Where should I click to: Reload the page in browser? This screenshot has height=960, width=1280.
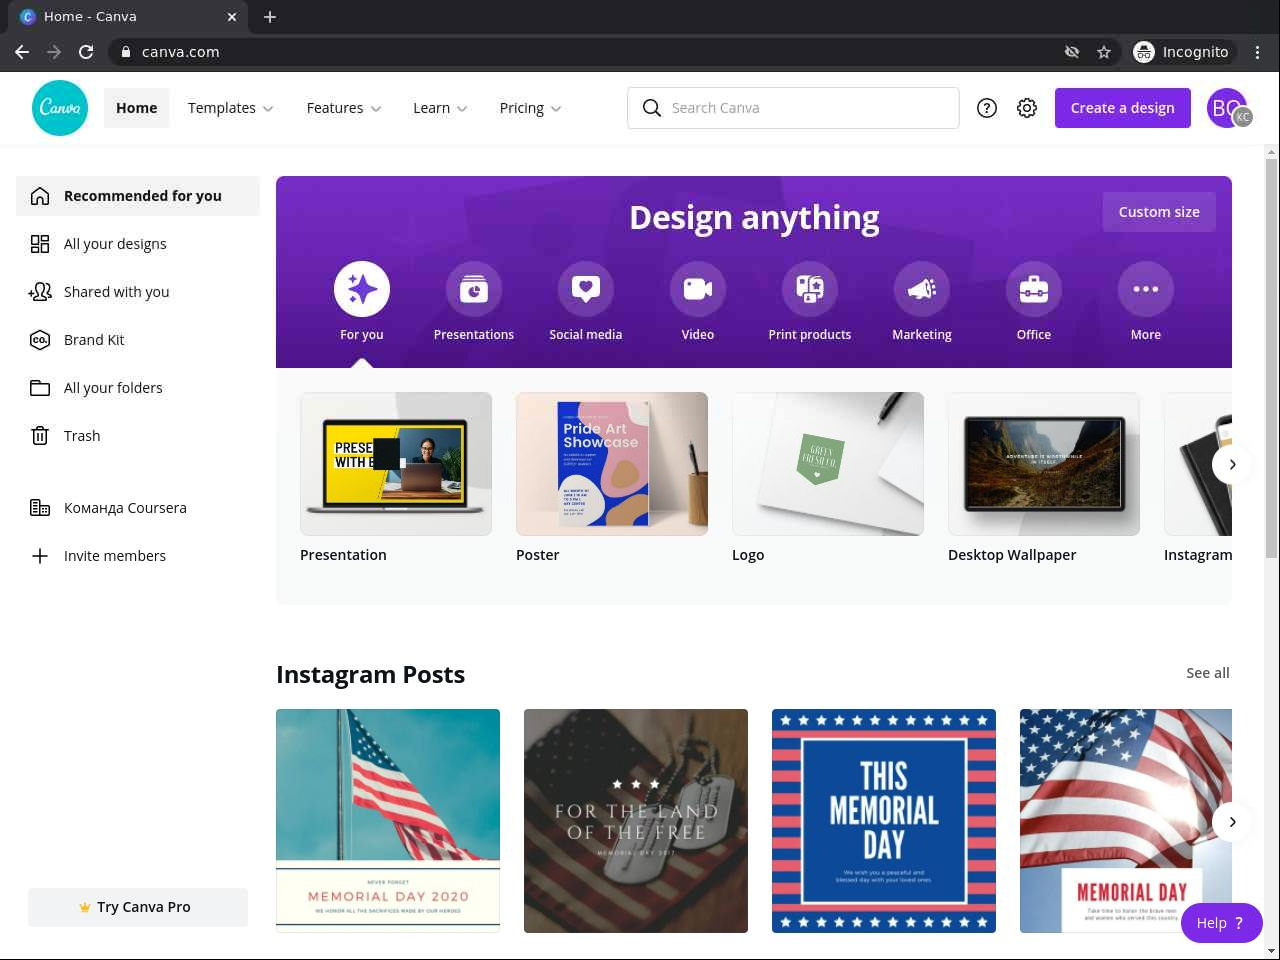coord(86,52)
